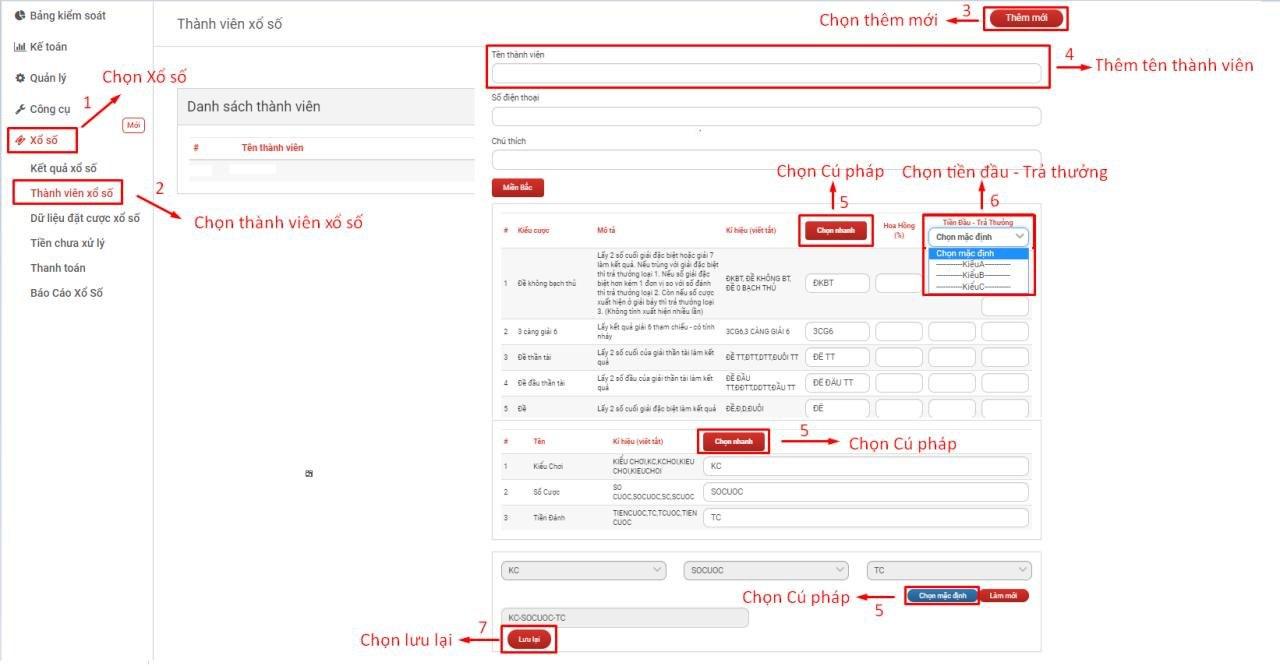The height and width of the screenshot is (666, 1280).
Task: Click the Mô tả column header
Action: click(606, 231)
